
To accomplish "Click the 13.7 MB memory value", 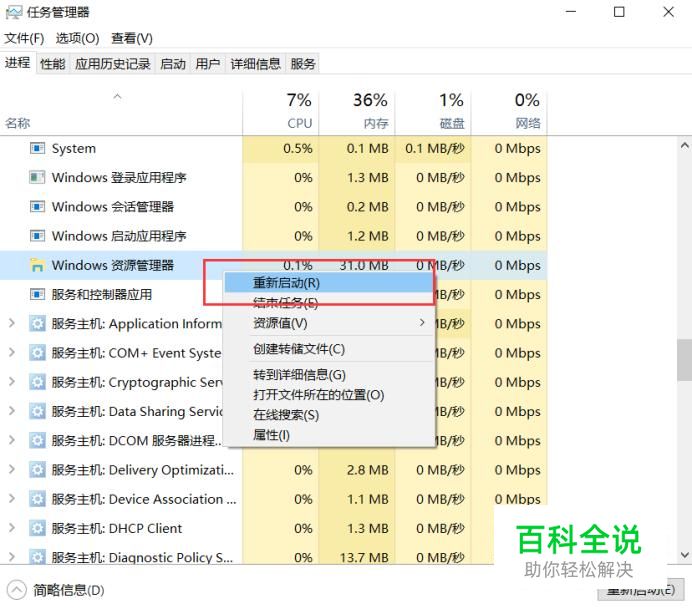I will click(x=364, y=557).
